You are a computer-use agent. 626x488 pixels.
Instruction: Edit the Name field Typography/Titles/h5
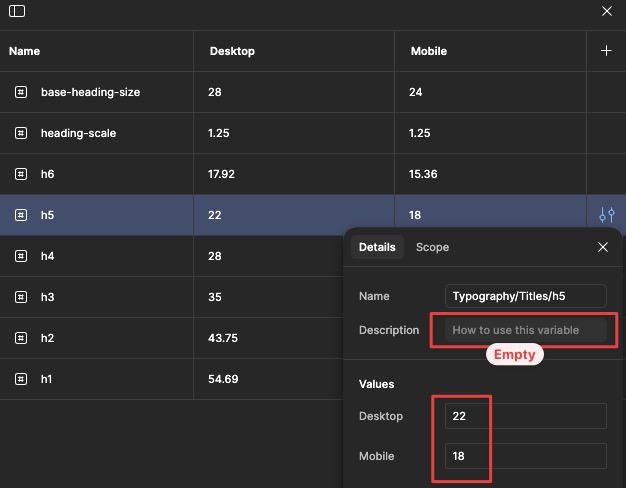click(525, 296)
